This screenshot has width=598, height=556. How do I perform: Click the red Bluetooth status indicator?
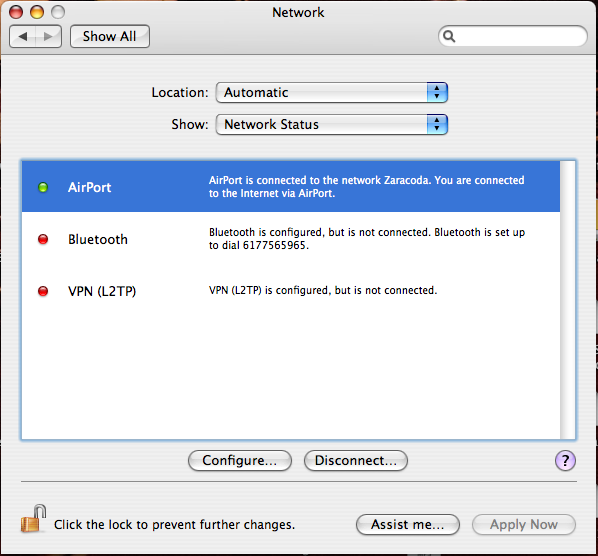point(43,239)
